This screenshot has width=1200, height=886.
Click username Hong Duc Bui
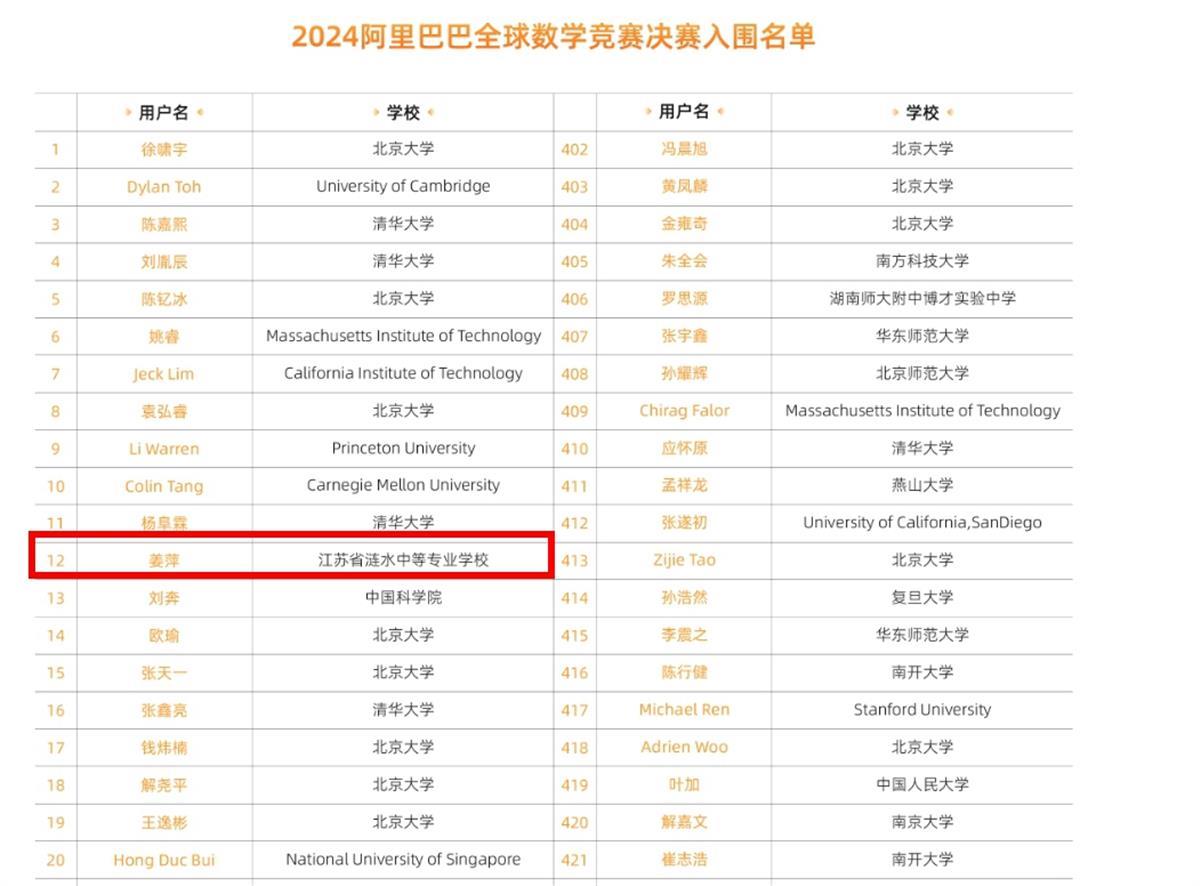point(164,860)
